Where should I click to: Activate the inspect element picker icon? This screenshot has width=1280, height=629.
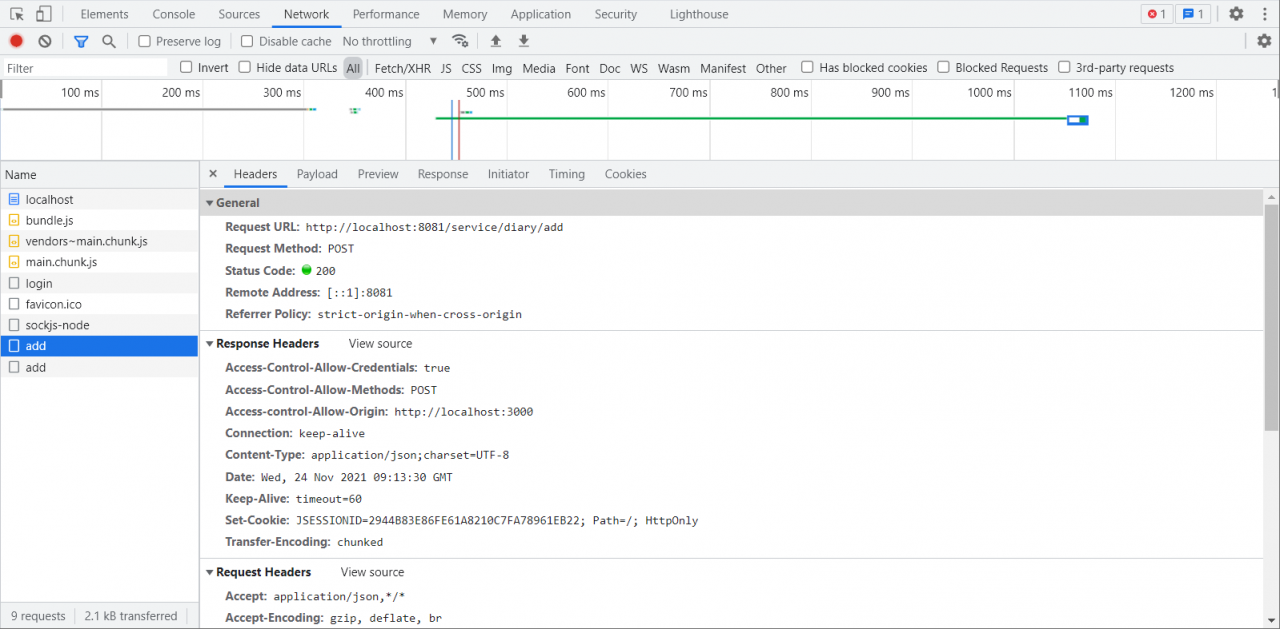[x=17, y=14]
